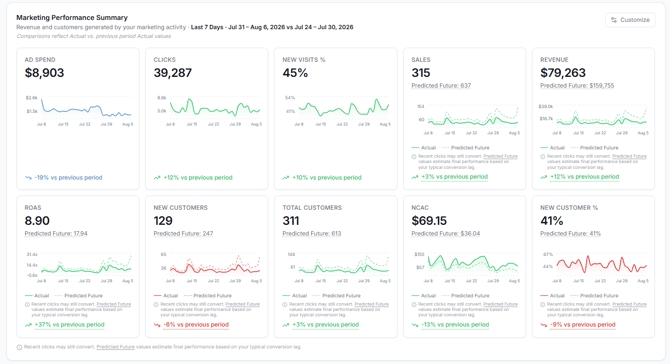
Task: Toggle the Actual legend in the ROAS chart
Action: click(x=37, y=296)
